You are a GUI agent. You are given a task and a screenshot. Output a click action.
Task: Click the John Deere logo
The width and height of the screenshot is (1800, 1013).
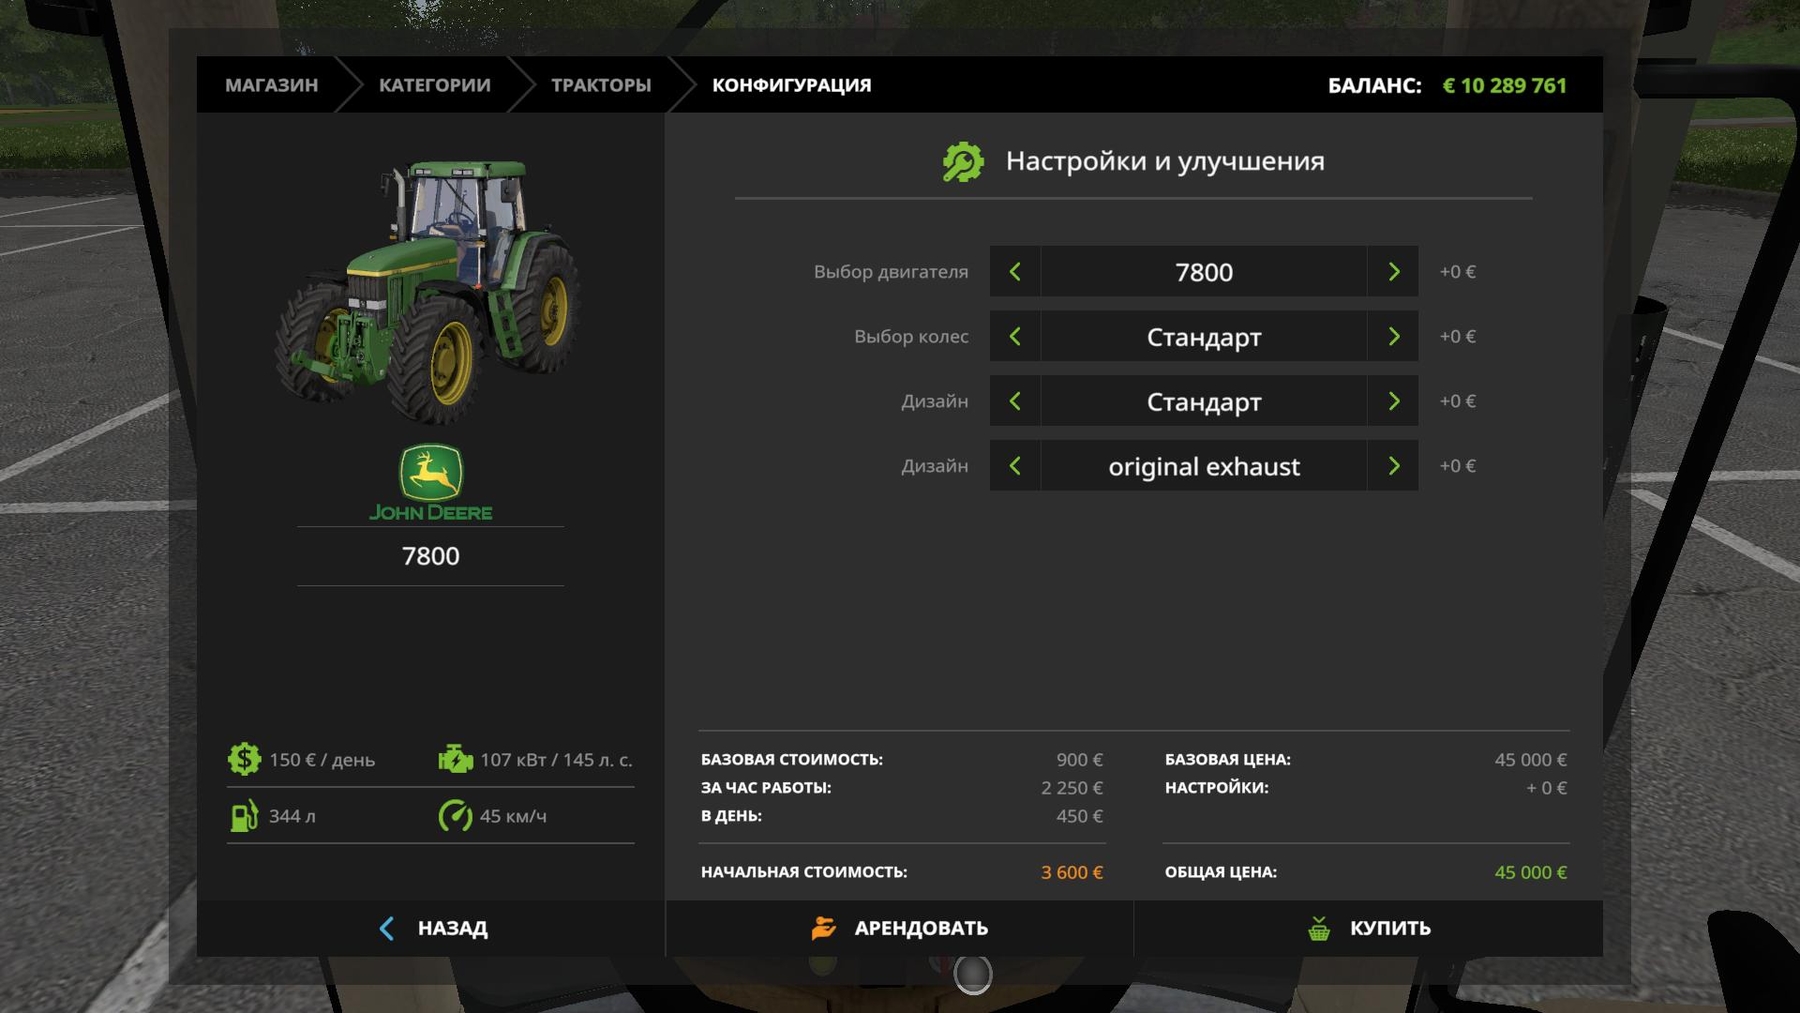pyautogui.click(x=431, y=483)
